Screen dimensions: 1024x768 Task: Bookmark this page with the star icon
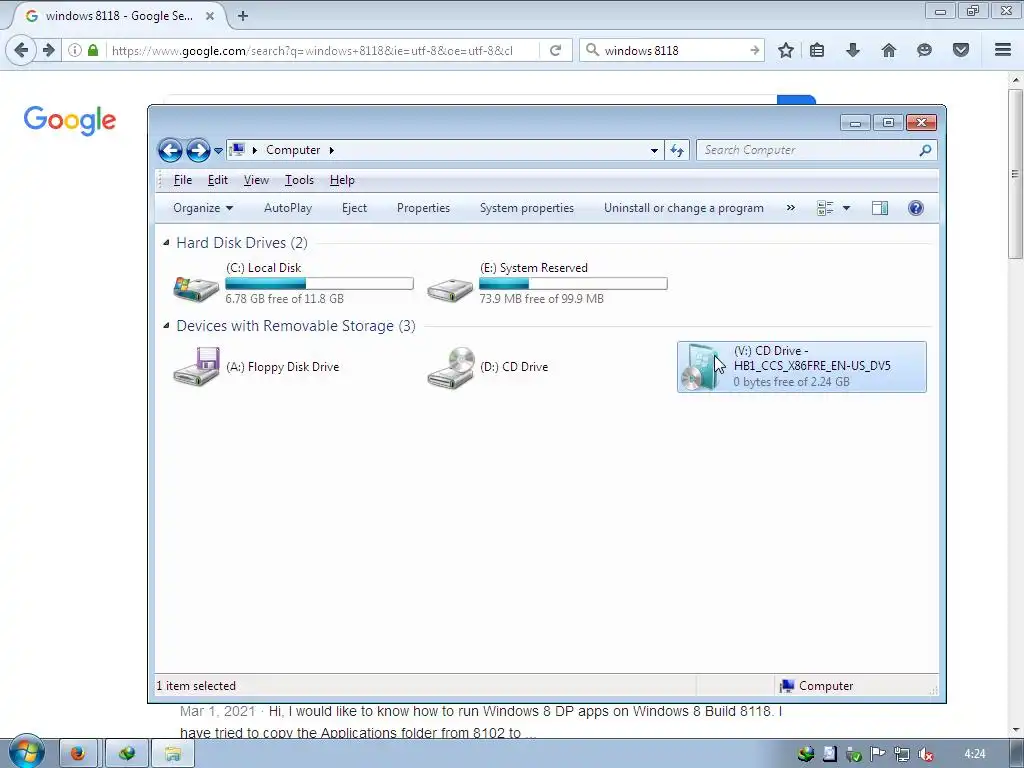786,50
